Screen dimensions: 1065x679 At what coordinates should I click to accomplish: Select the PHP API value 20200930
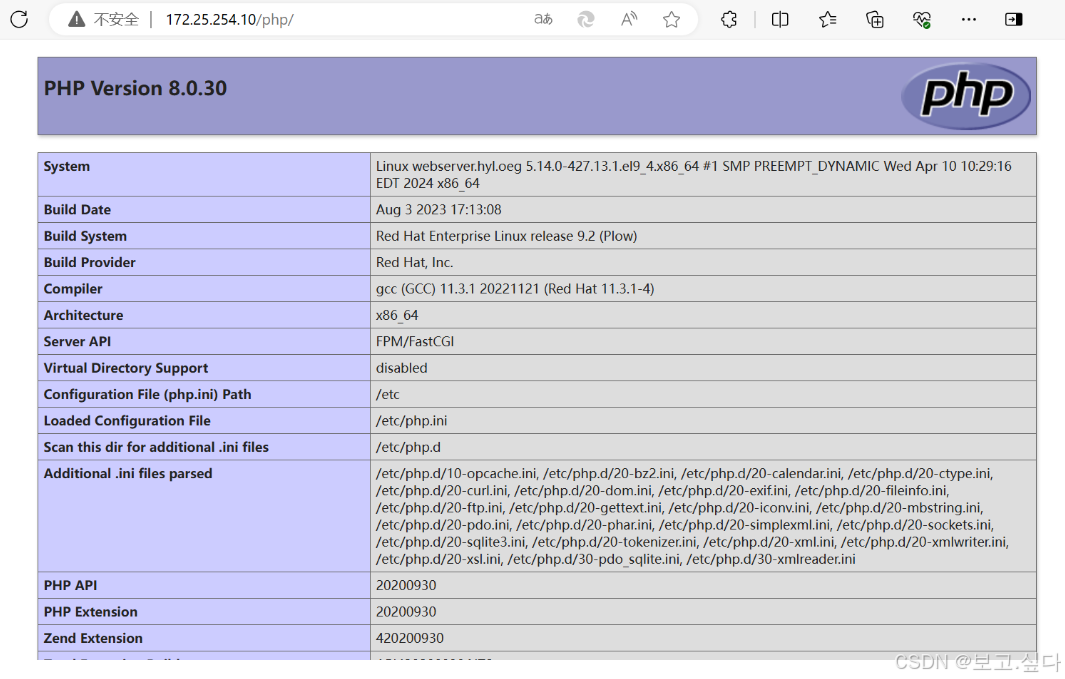coord(406,586)
